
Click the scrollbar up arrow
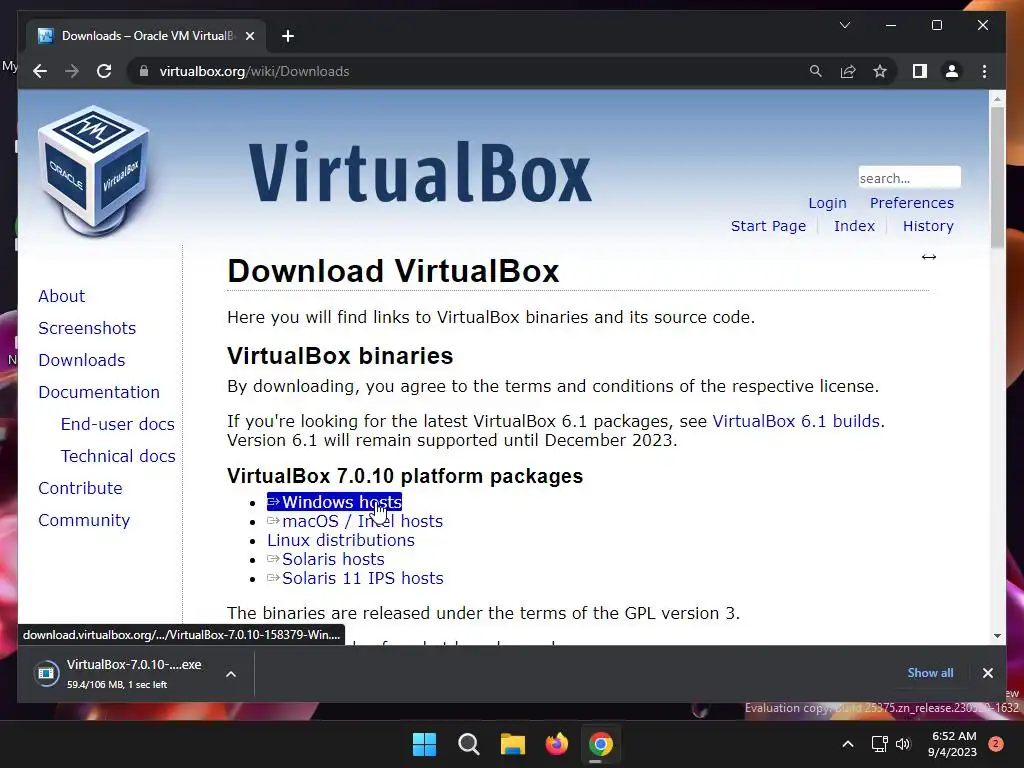point(997,99)
